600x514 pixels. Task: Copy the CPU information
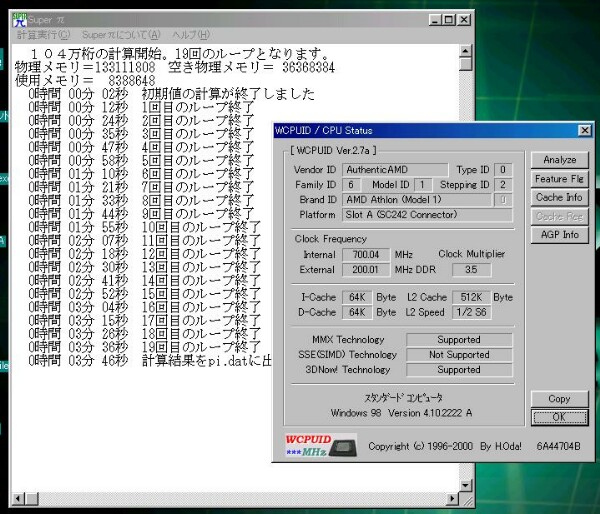(559, 398)
